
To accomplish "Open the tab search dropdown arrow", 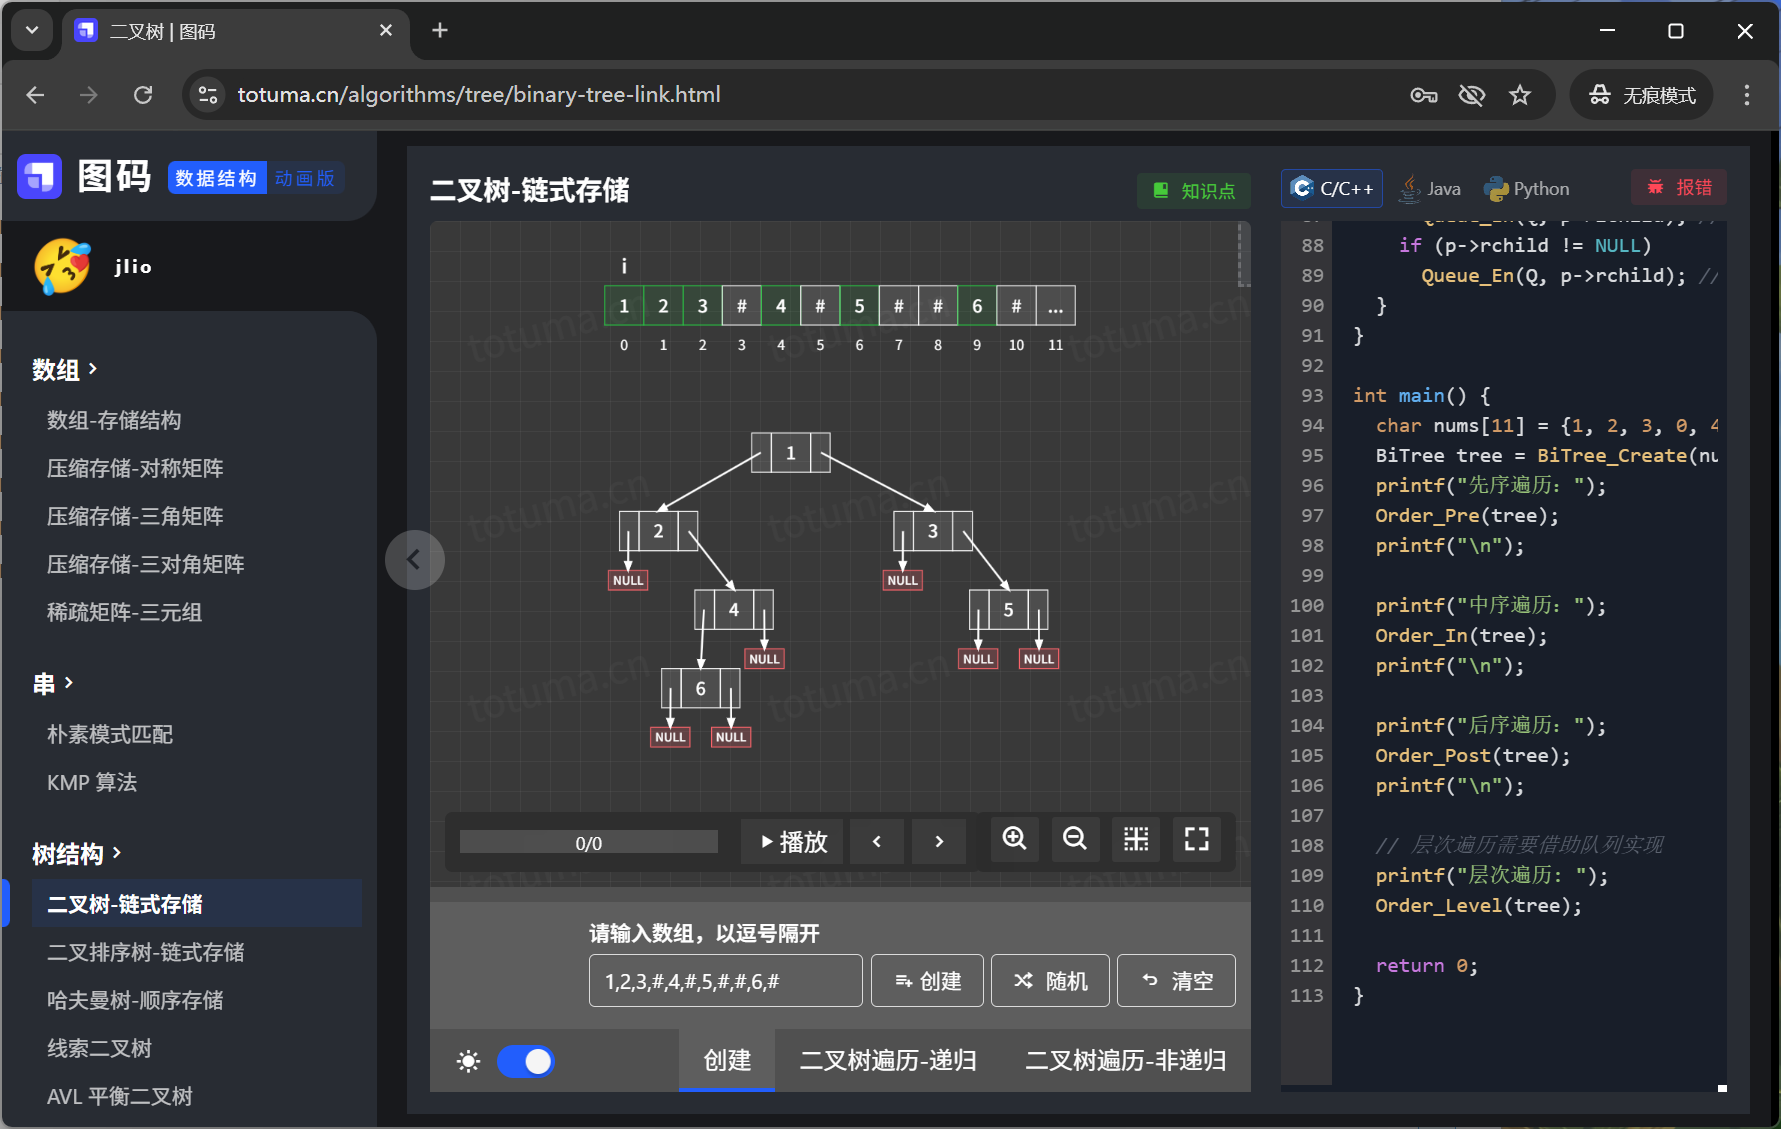I will 32,31.
